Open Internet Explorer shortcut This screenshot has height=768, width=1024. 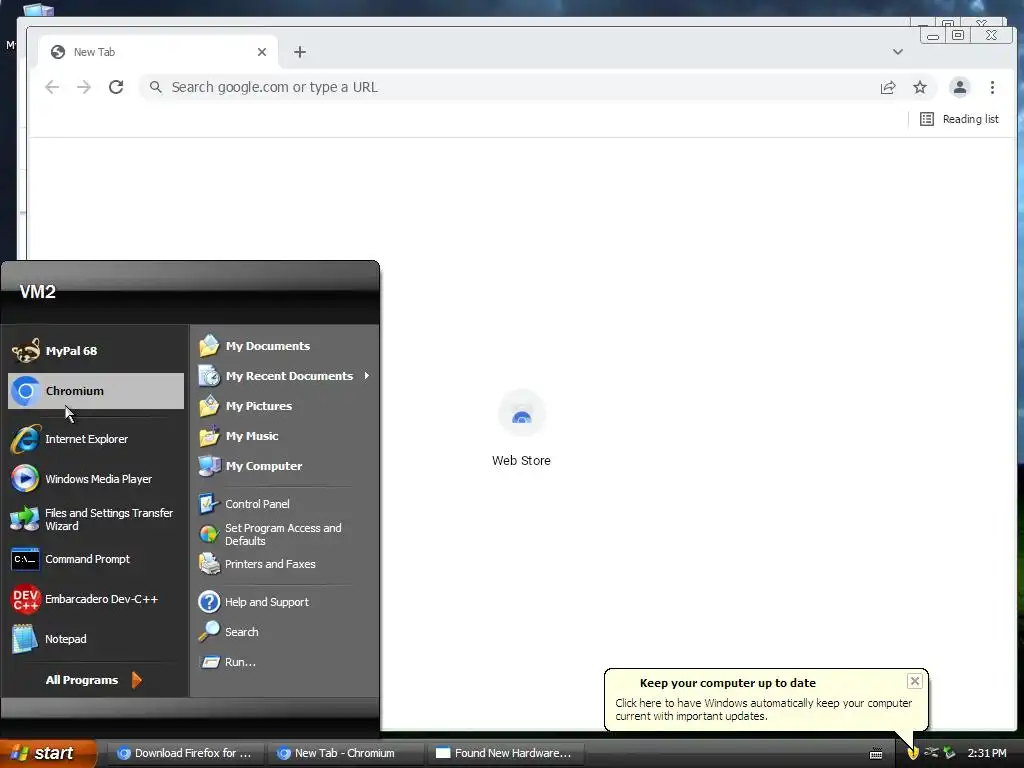pyautogui.click(x=95, y=439)
